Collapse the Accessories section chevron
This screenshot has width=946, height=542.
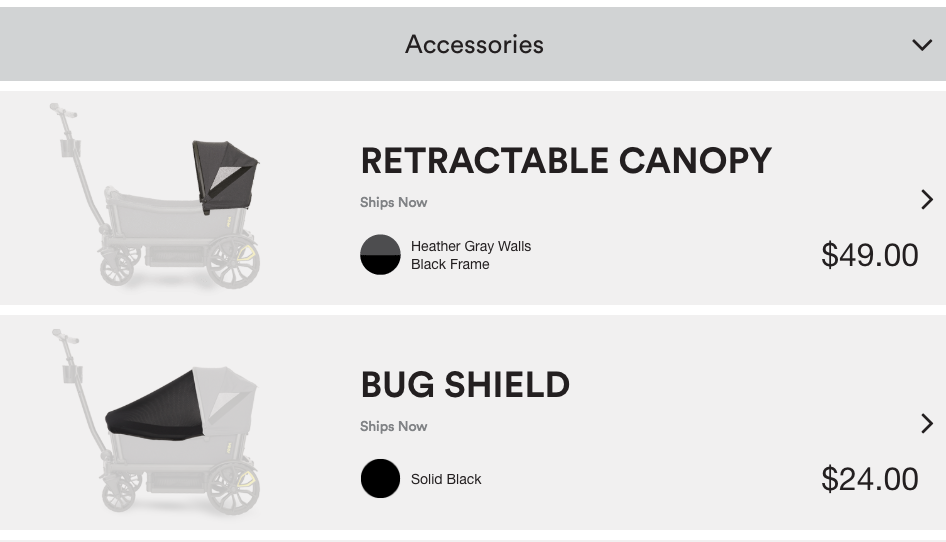(922, 45)
